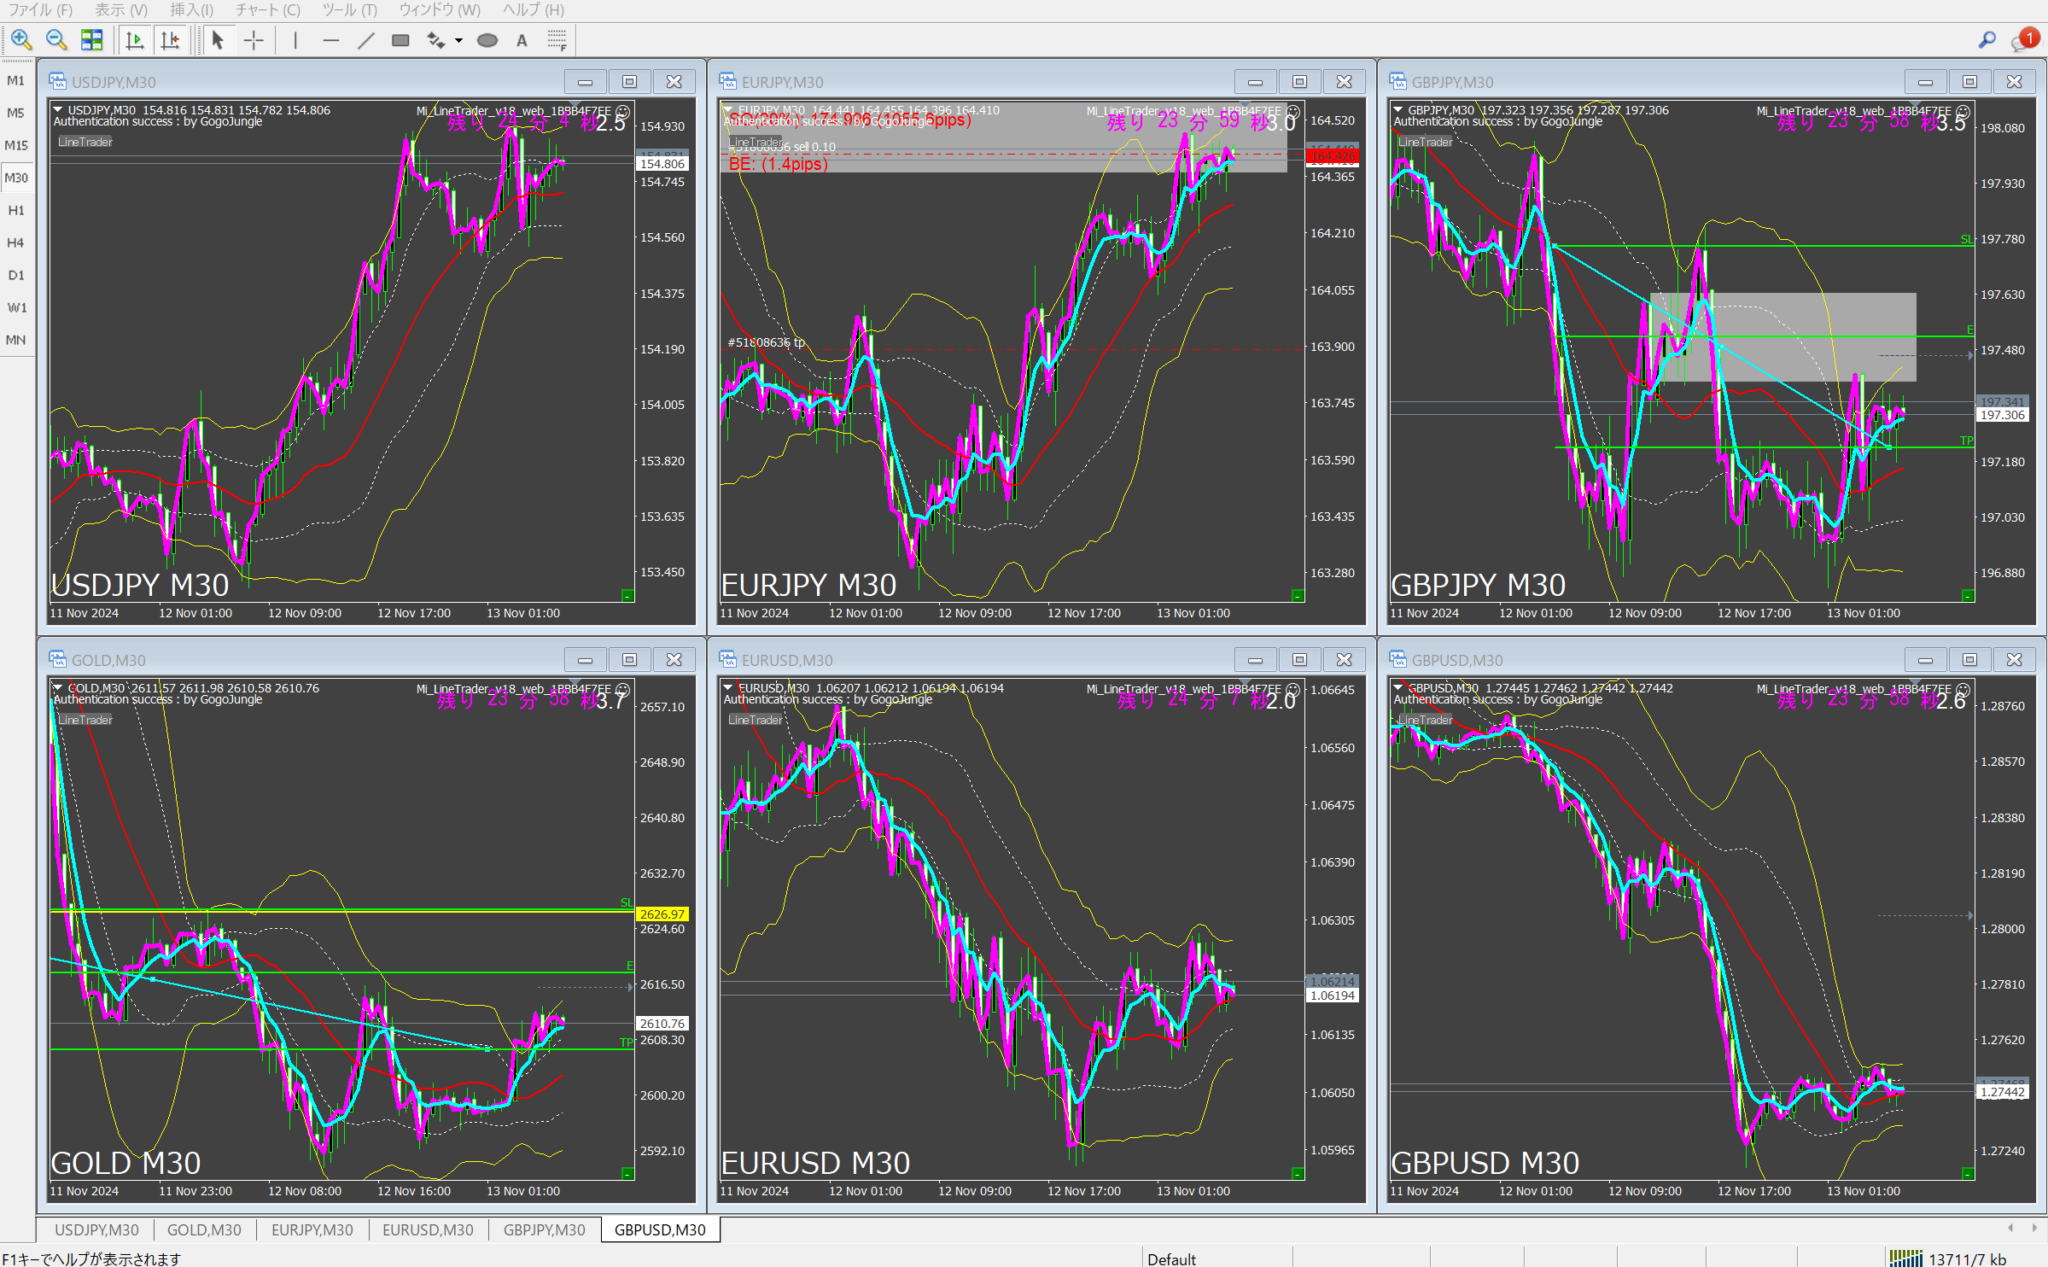The height and width of the screenshot is (1267, 2048).
Task: Expand USDJPY chart indicator triangle
Action: pos(58,110)
